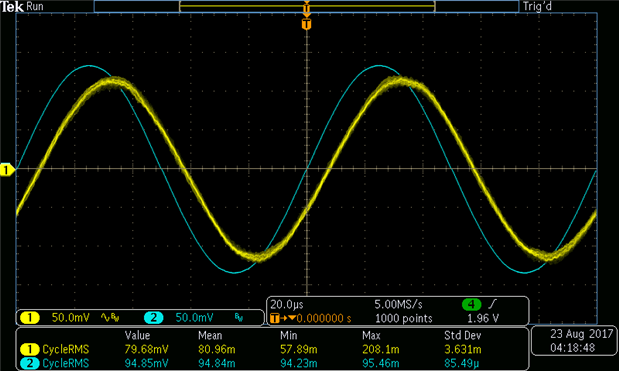The image size is (619, 371).
Task: Click the 23 Aug 2017 date readout
Action: point(581,334)
